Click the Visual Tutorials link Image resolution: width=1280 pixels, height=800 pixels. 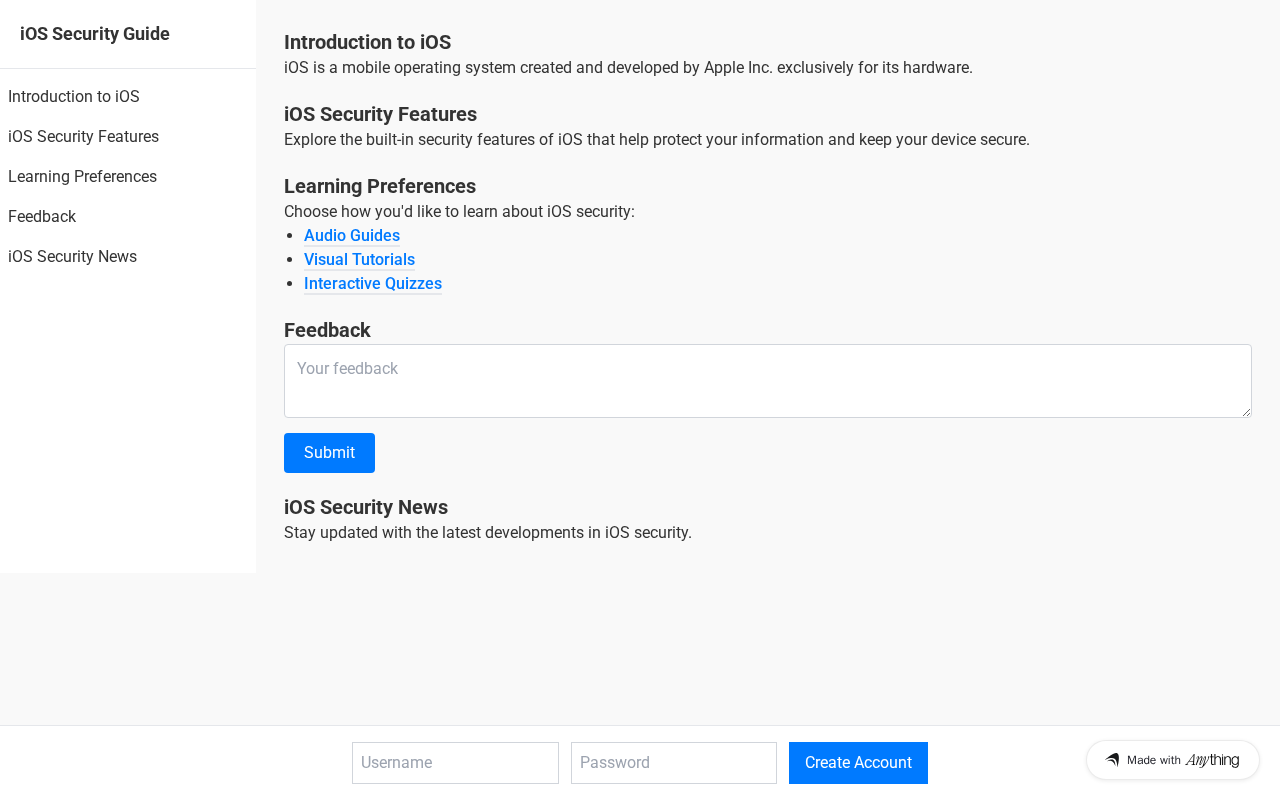(359, 260)
